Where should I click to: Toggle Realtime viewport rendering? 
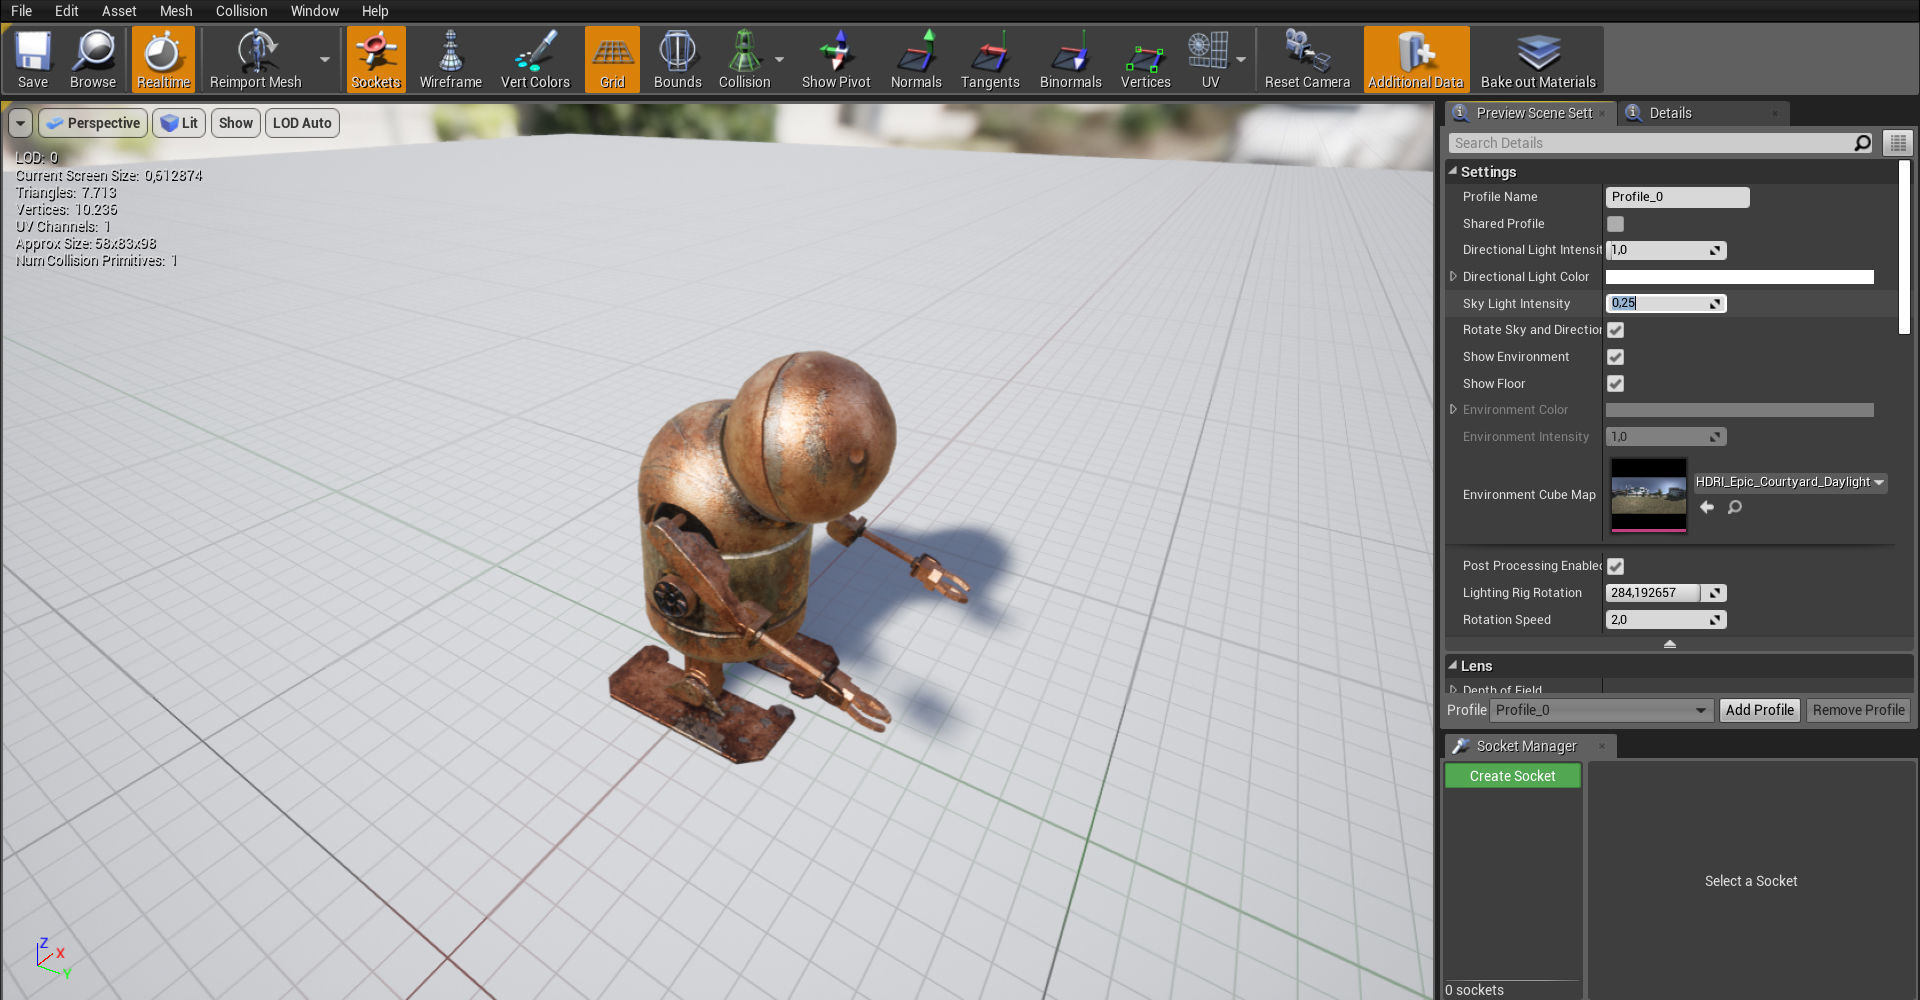(163, 60)
